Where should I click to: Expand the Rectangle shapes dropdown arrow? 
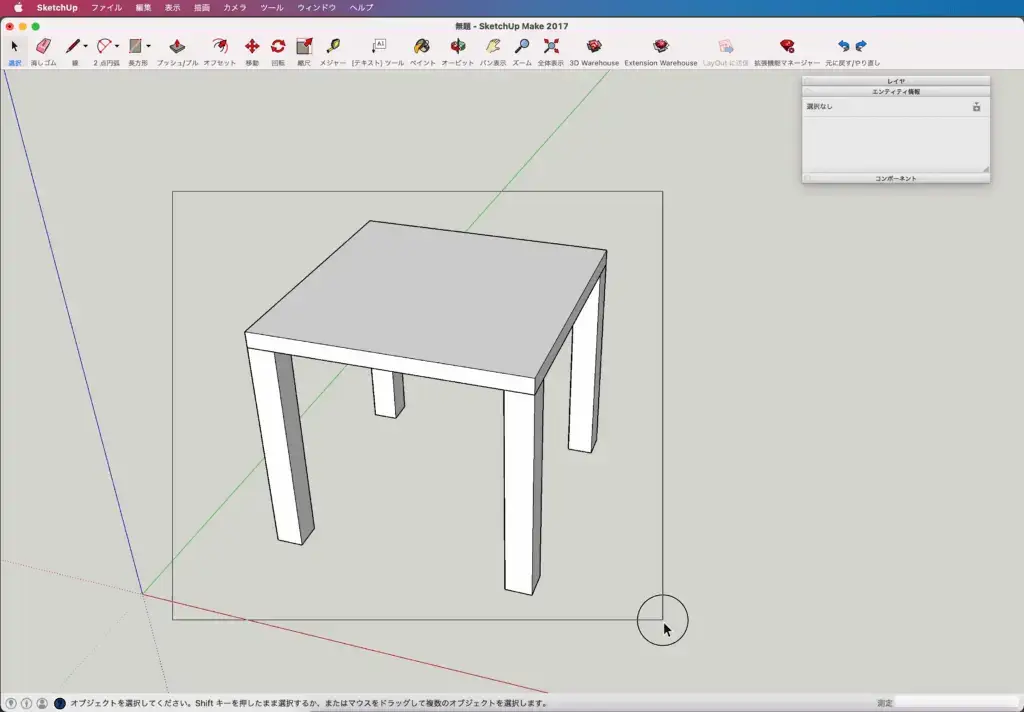tap(148, 46)
